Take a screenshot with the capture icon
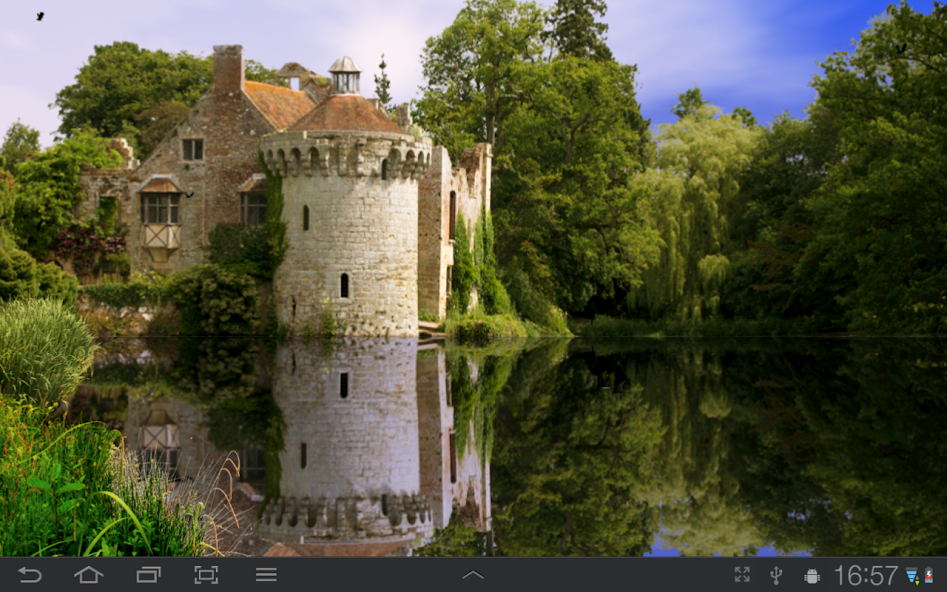The height and width of the screenshot is (592, 947). pos(206,574)
